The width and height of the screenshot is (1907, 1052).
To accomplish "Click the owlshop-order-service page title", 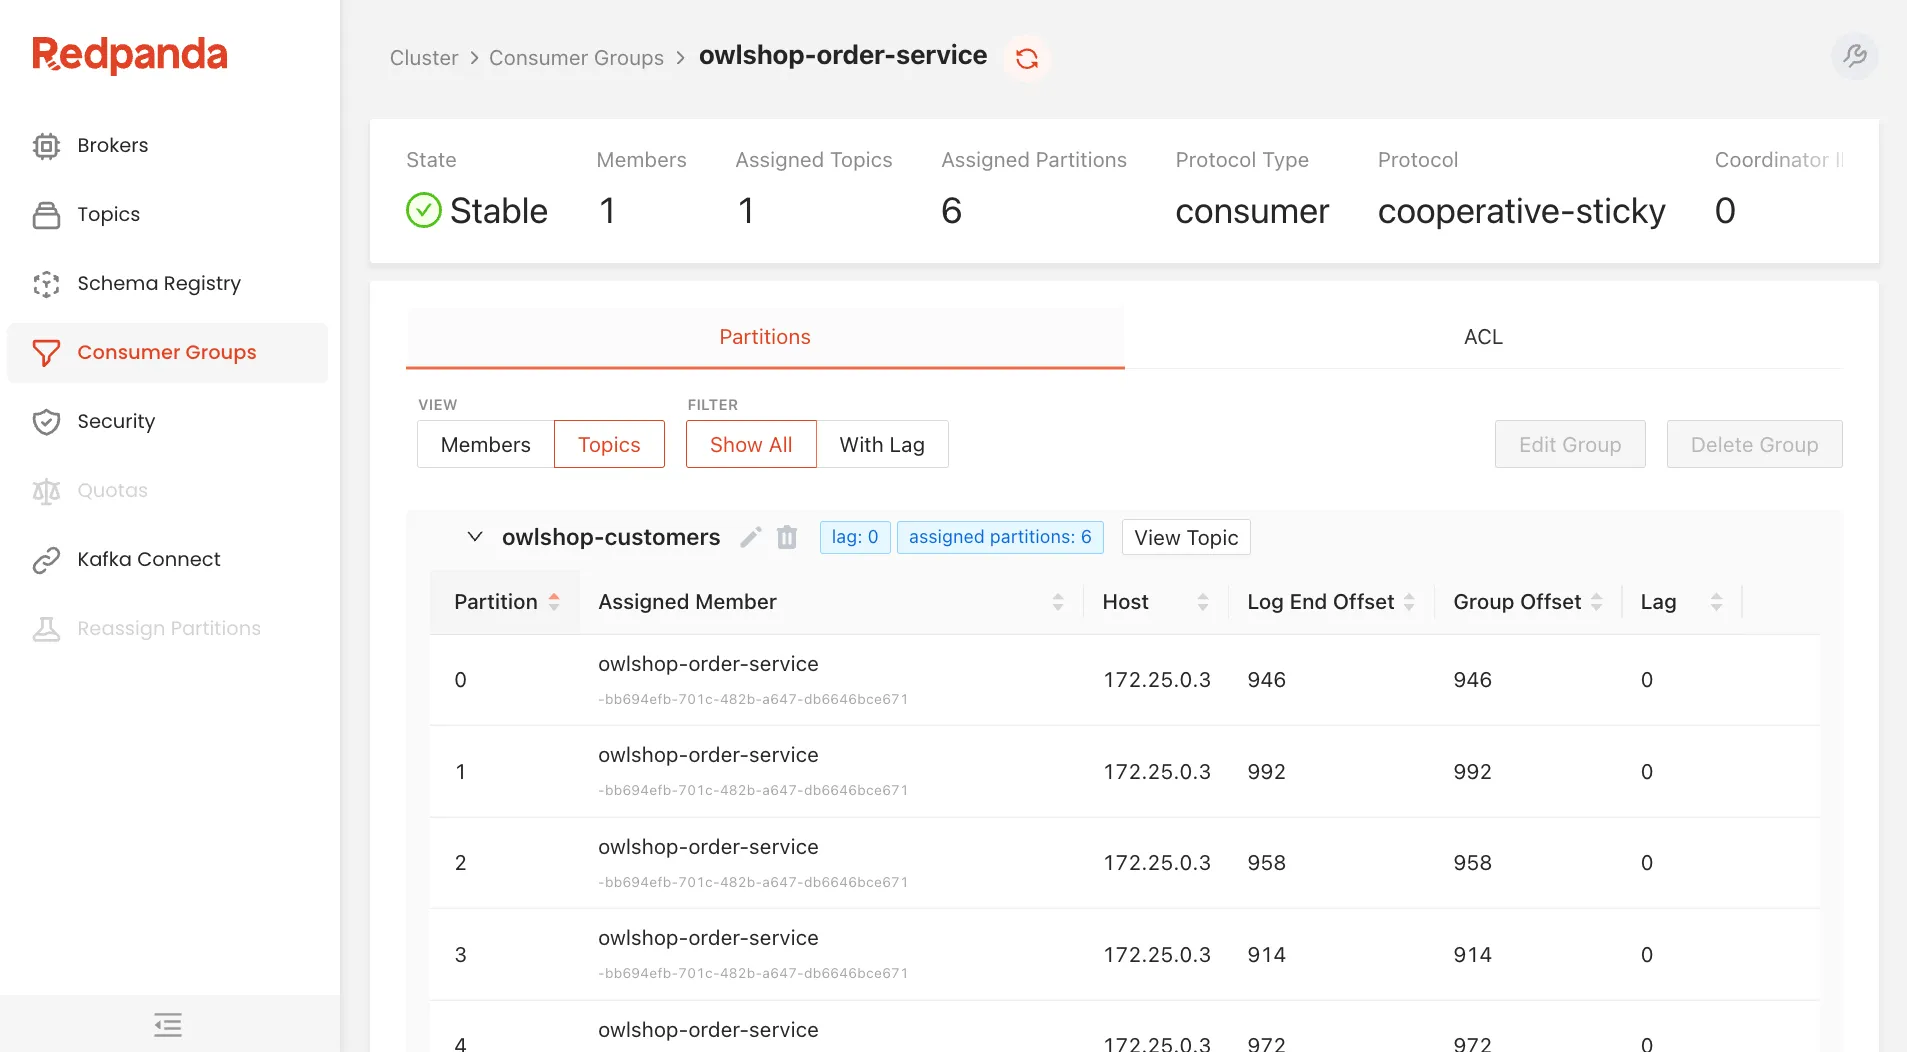I will click(843, 56).
